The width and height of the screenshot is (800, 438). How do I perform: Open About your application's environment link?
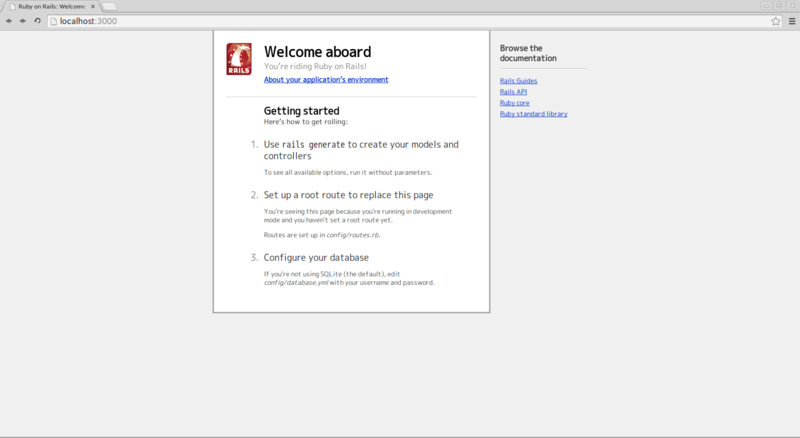326,80
